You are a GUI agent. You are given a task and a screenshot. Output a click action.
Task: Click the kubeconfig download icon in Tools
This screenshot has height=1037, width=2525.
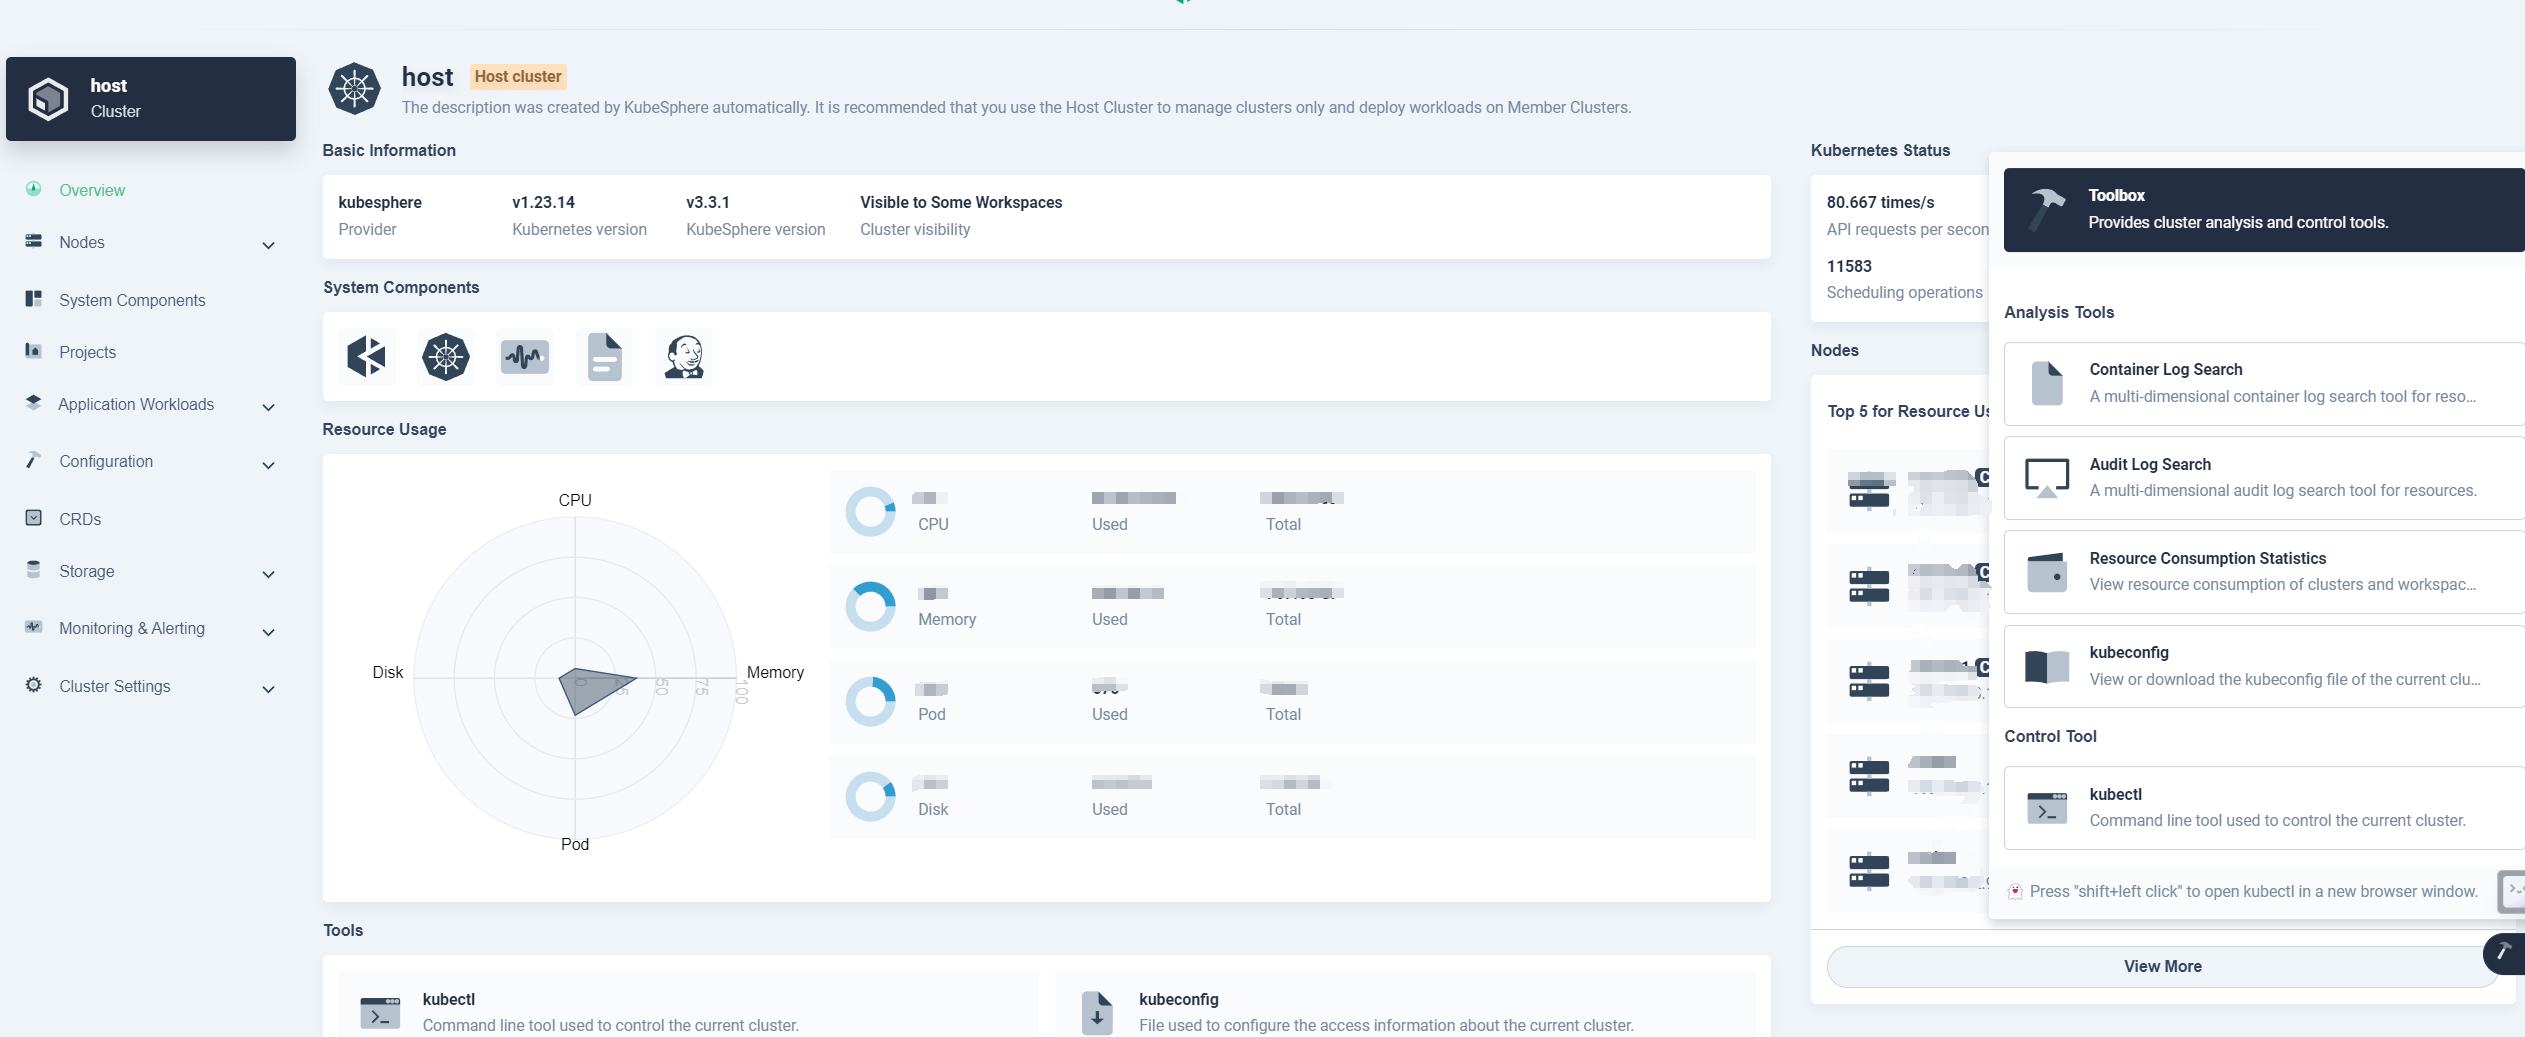pos(1097,1012)
